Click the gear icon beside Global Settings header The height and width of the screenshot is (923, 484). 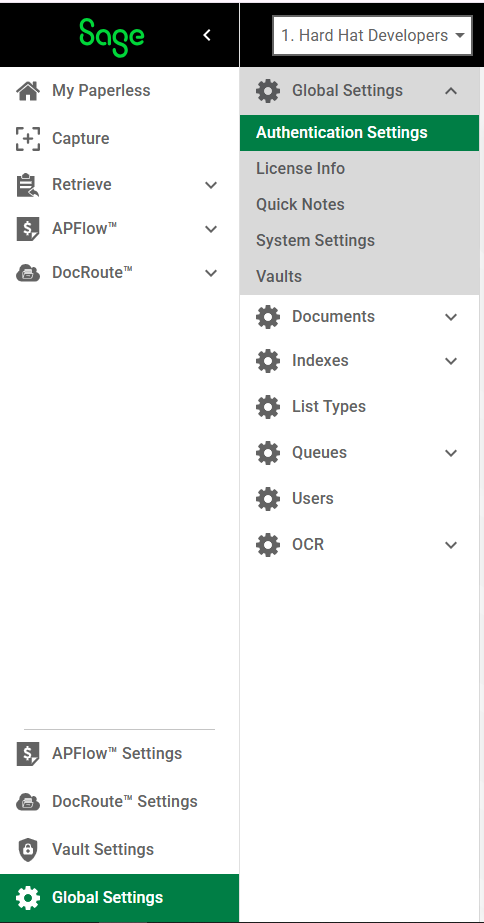[268, 91]
